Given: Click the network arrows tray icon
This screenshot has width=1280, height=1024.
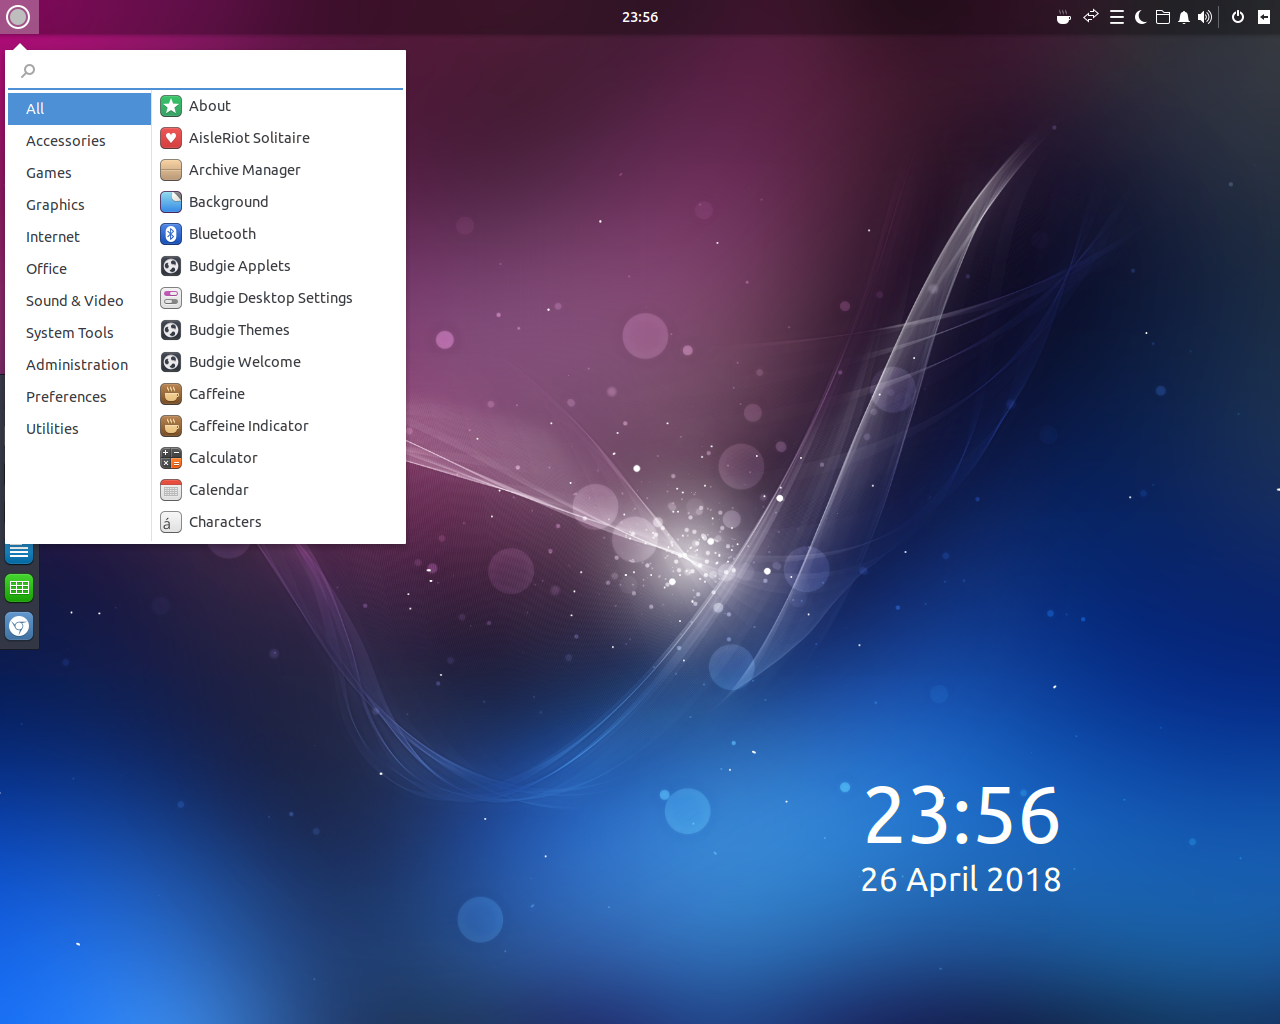Looking at the screenshot, I should [x=1091, y=17].
